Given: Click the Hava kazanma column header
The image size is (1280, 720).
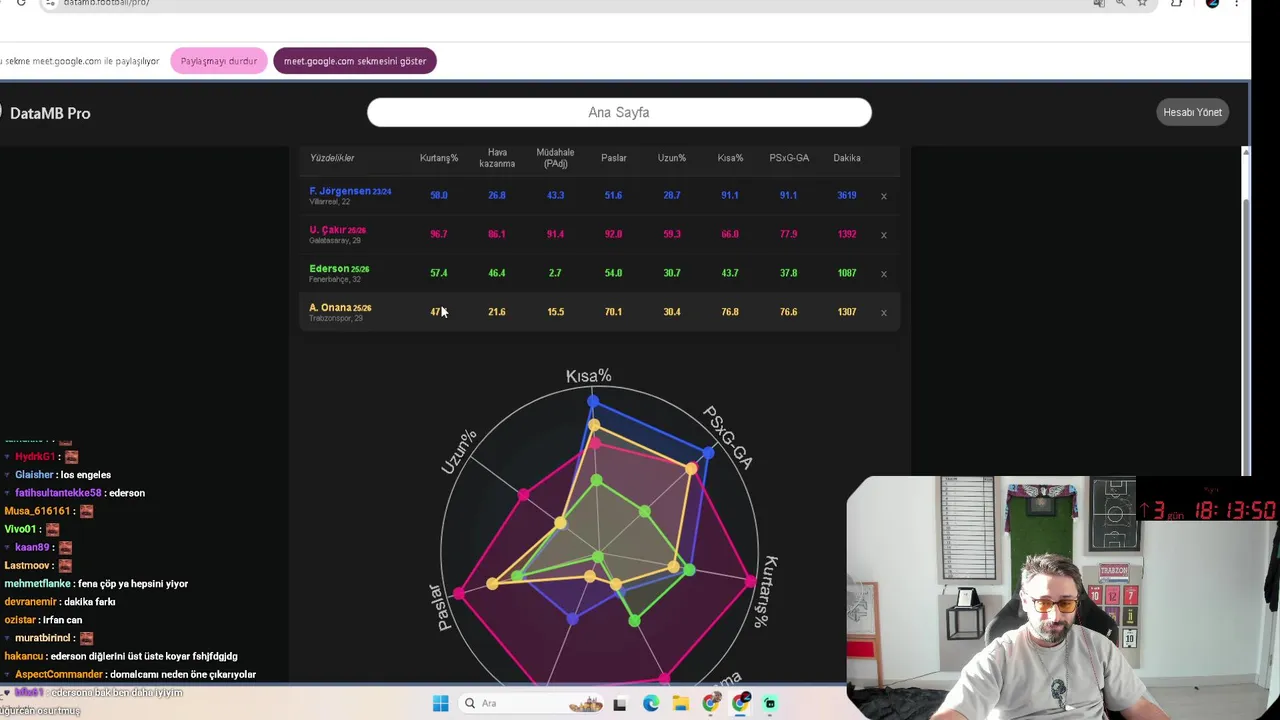Looking at the screenshot, I should 497,158.
